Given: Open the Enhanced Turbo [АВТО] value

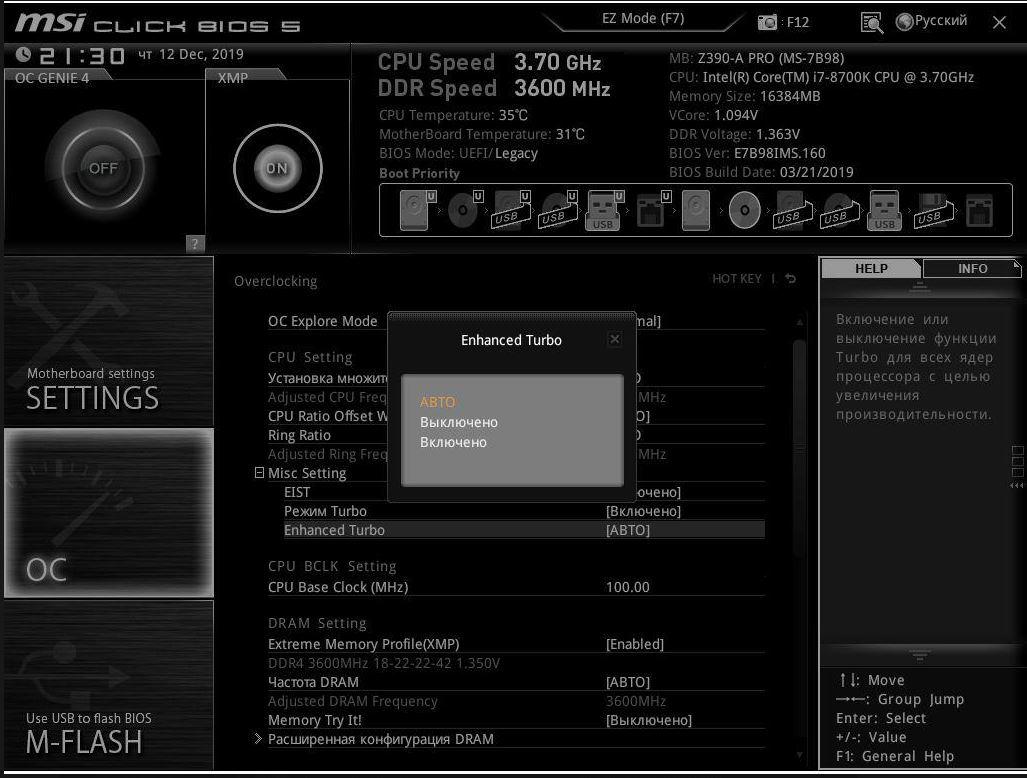Looking at the screenshot, I should pos(627,530).
